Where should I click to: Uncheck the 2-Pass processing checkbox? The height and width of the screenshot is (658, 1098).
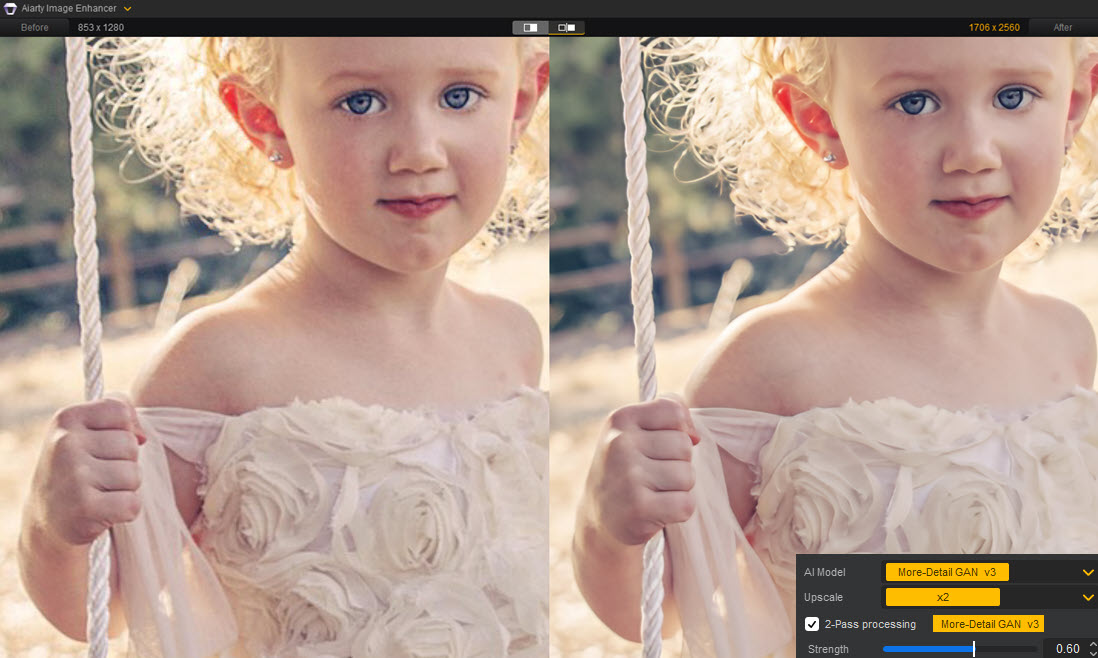pos(812,624)
